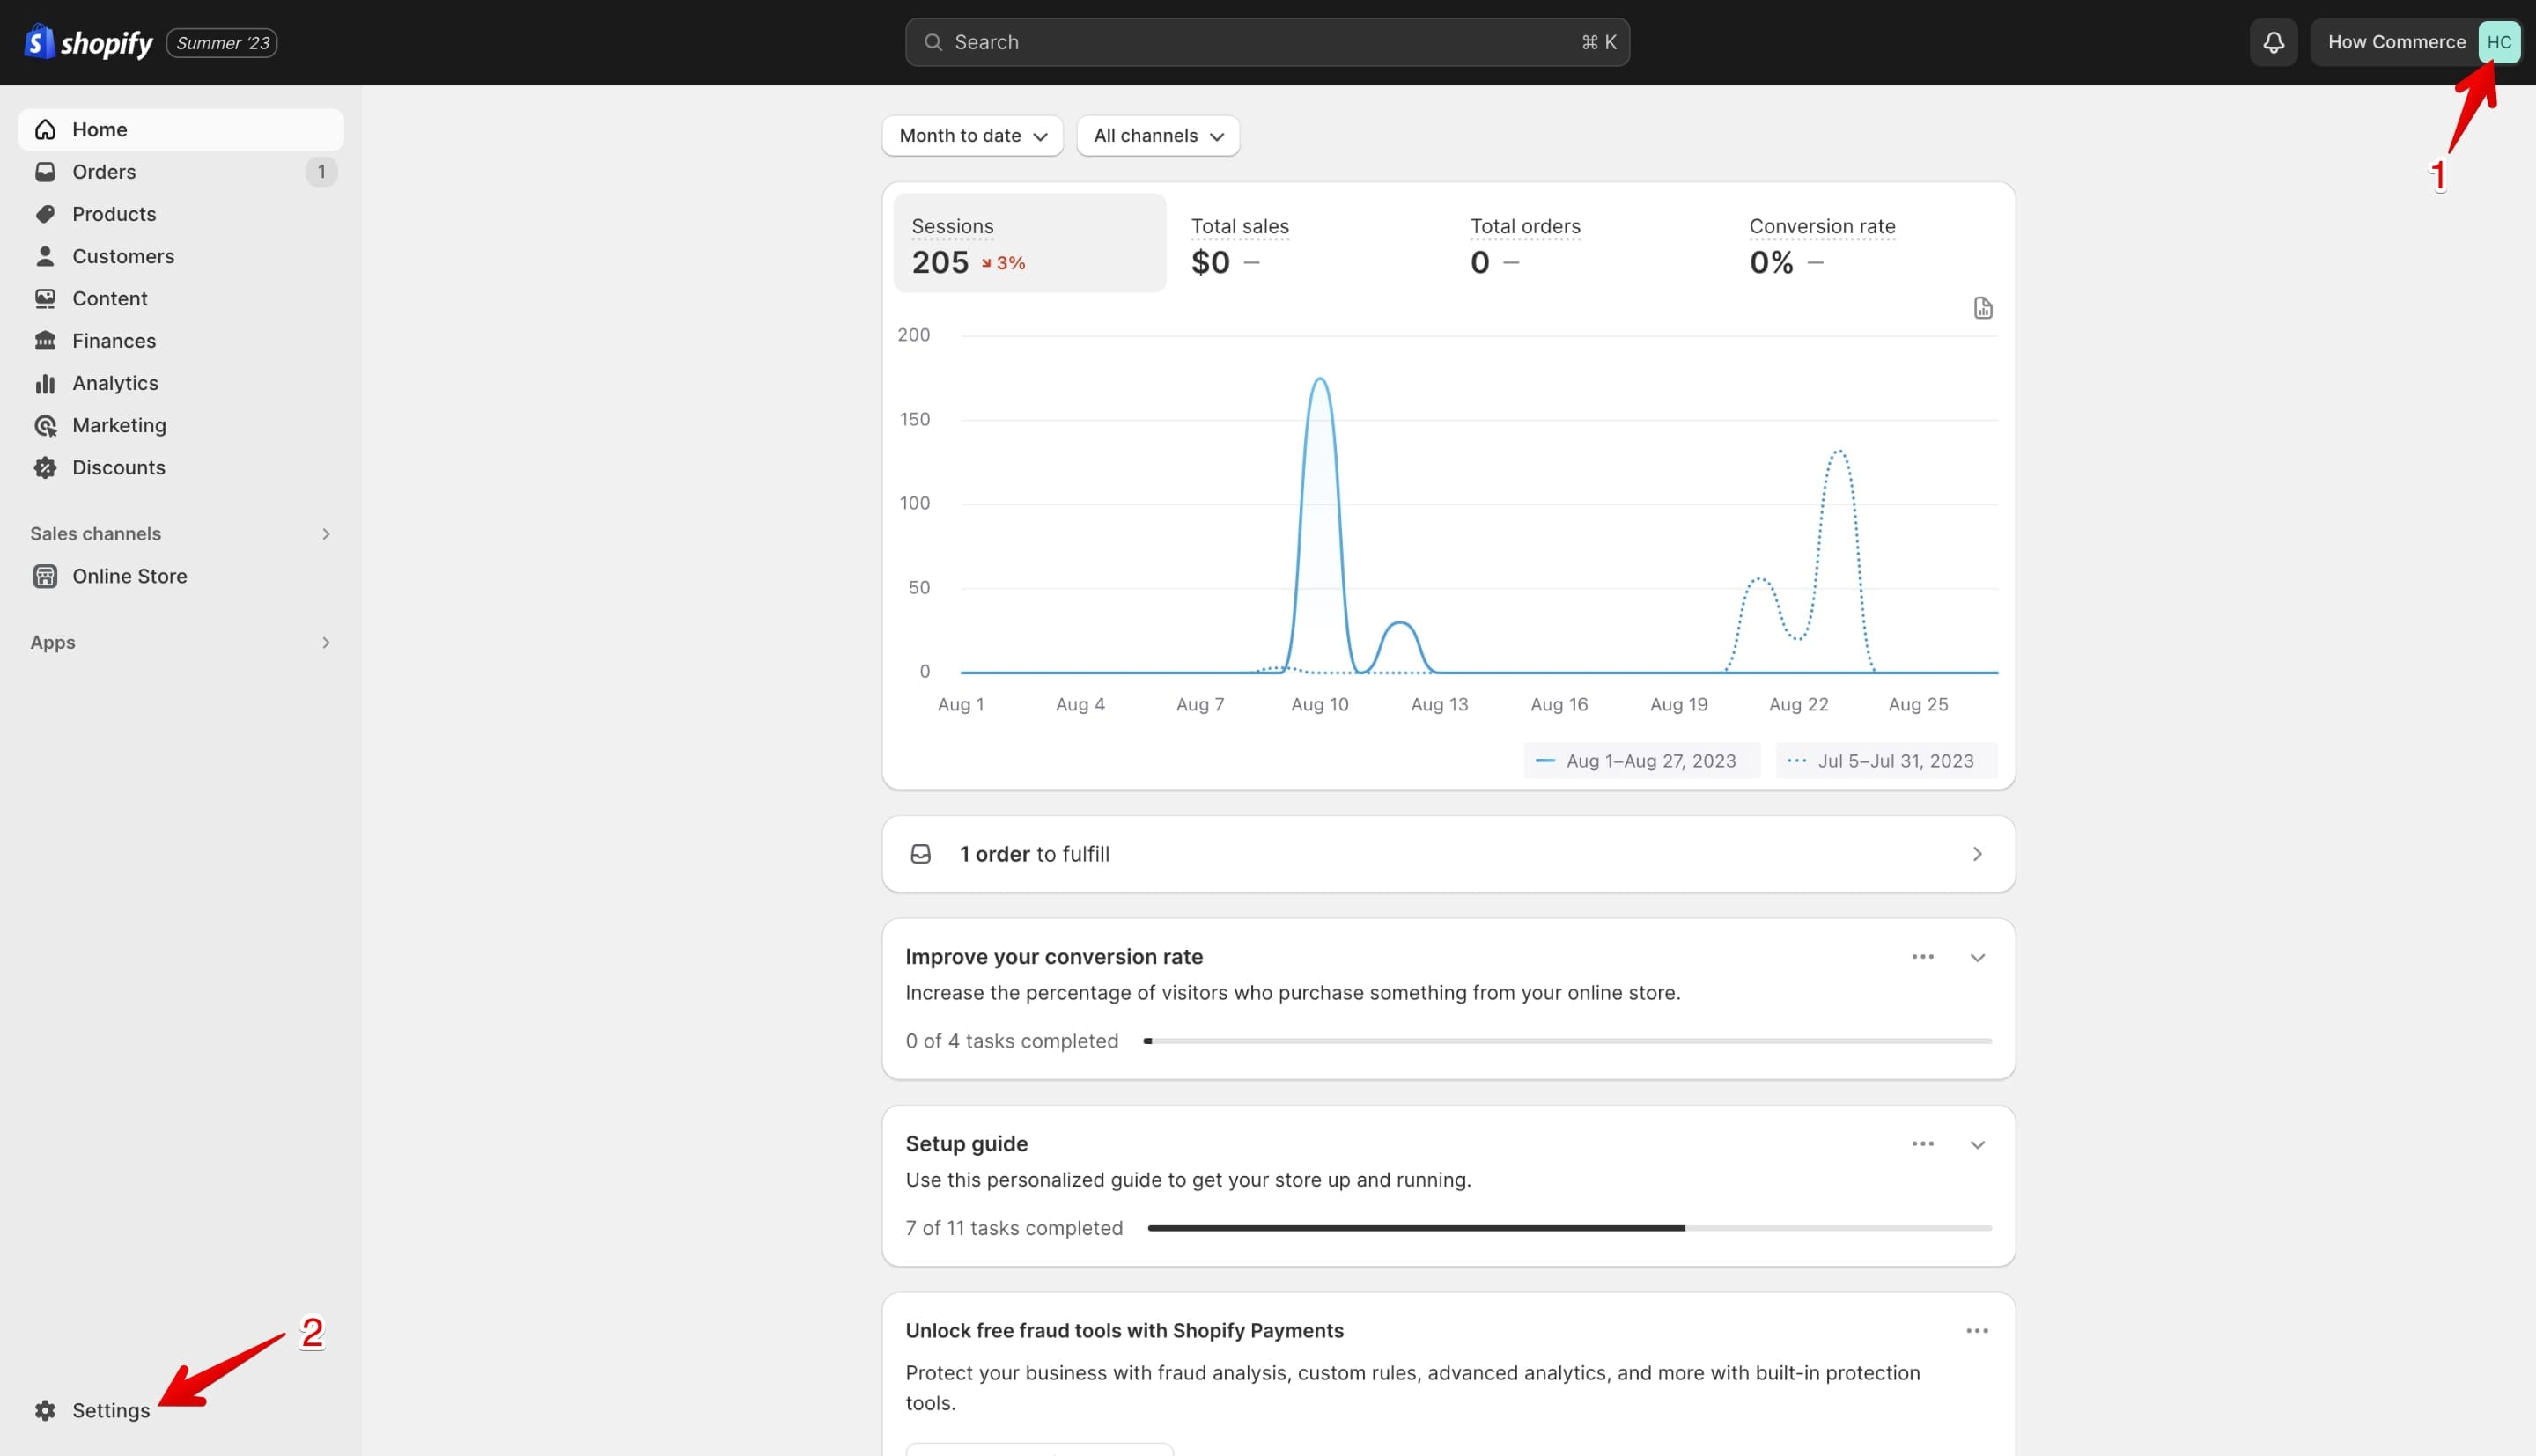Click the Setup guide heading
This screenshot has width=2536, height=1456.
pyautogui.click(x=966, y=1144)
